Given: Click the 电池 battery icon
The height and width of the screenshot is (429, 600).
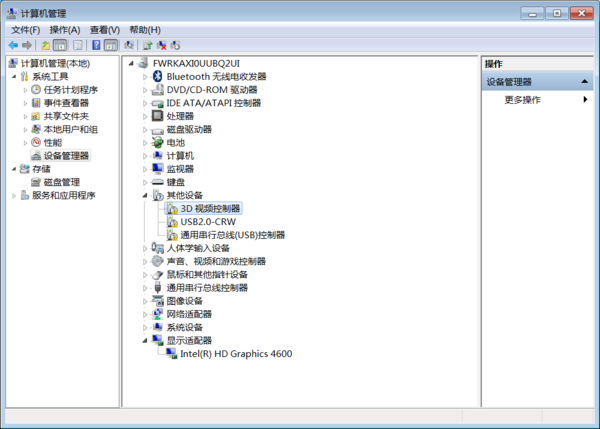Looking at the screenshot, I should 157,142.
